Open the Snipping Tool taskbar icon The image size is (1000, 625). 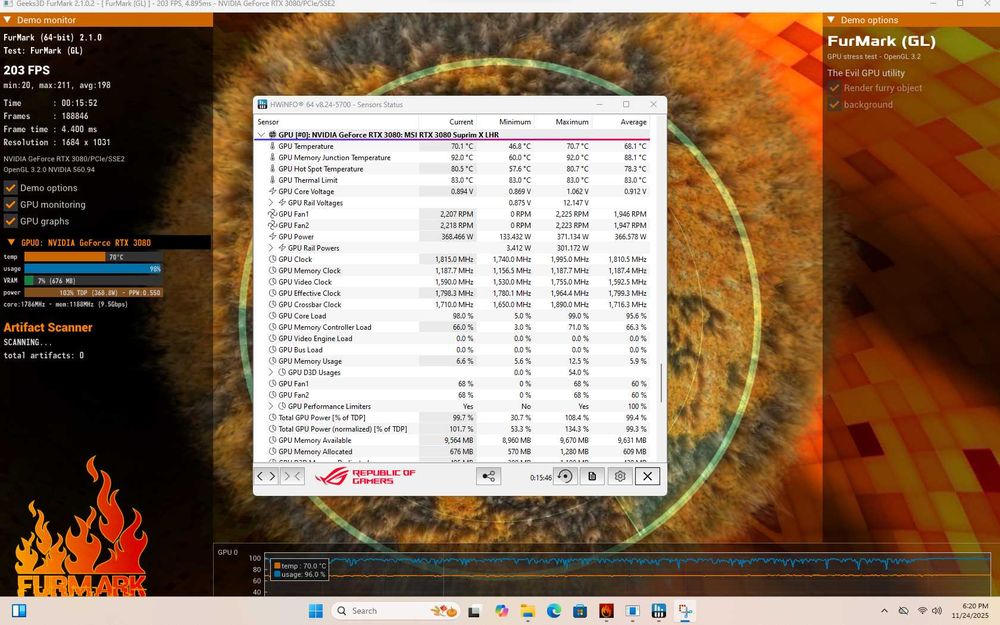686,611
